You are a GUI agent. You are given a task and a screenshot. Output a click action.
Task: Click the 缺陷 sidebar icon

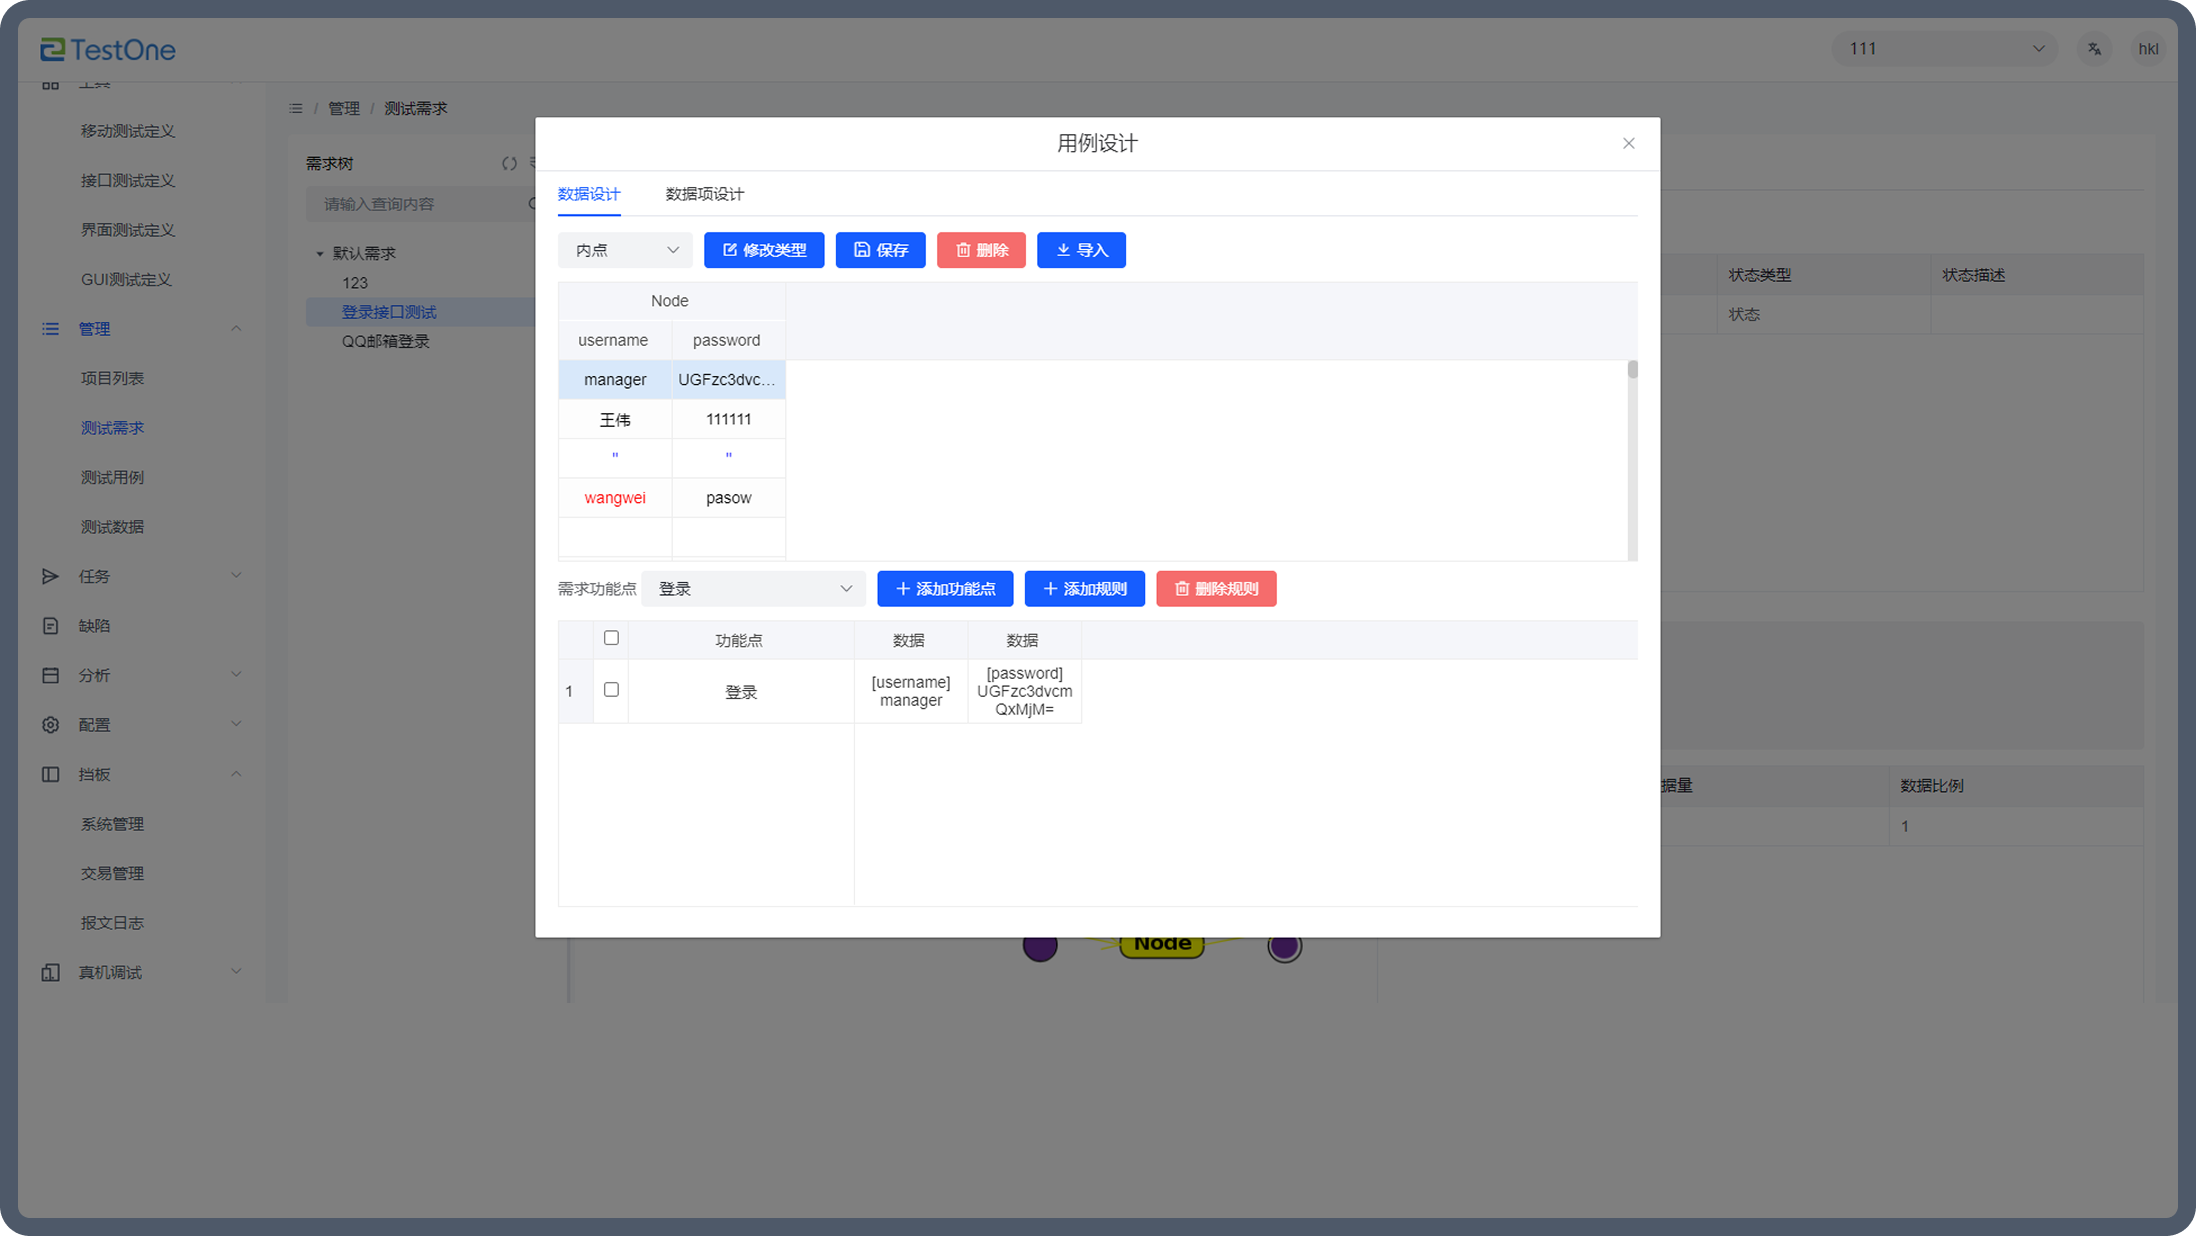[50, 626]
